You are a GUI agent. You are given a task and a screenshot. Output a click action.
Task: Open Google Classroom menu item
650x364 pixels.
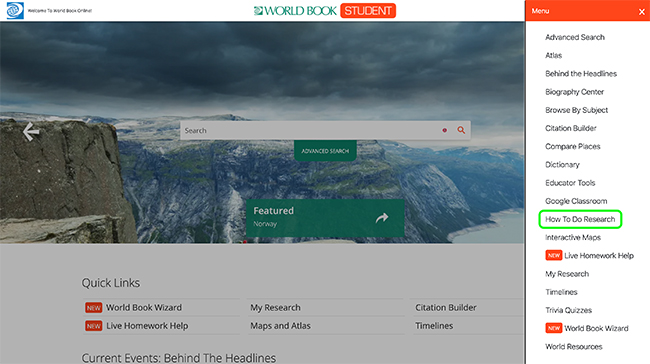tap(576, 201)
